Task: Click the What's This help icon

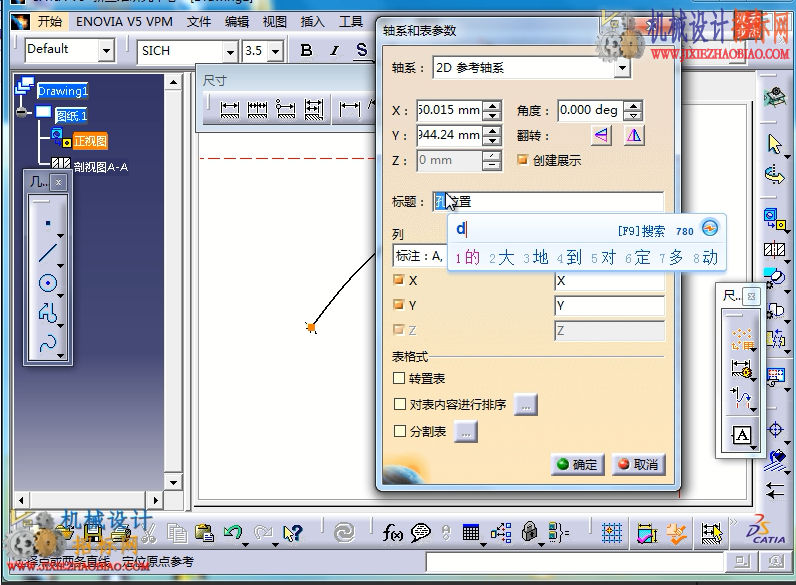Action: click(x=293, y=533)
